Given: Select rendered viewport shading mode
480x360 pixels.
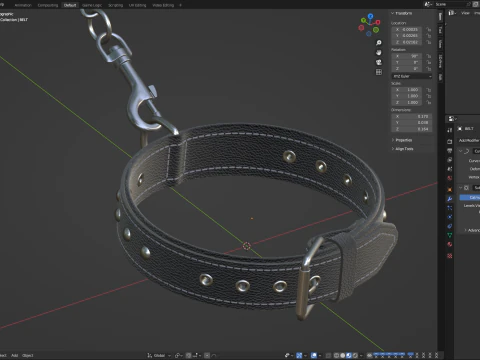Looking at the screenshot, I should [355, 355].
